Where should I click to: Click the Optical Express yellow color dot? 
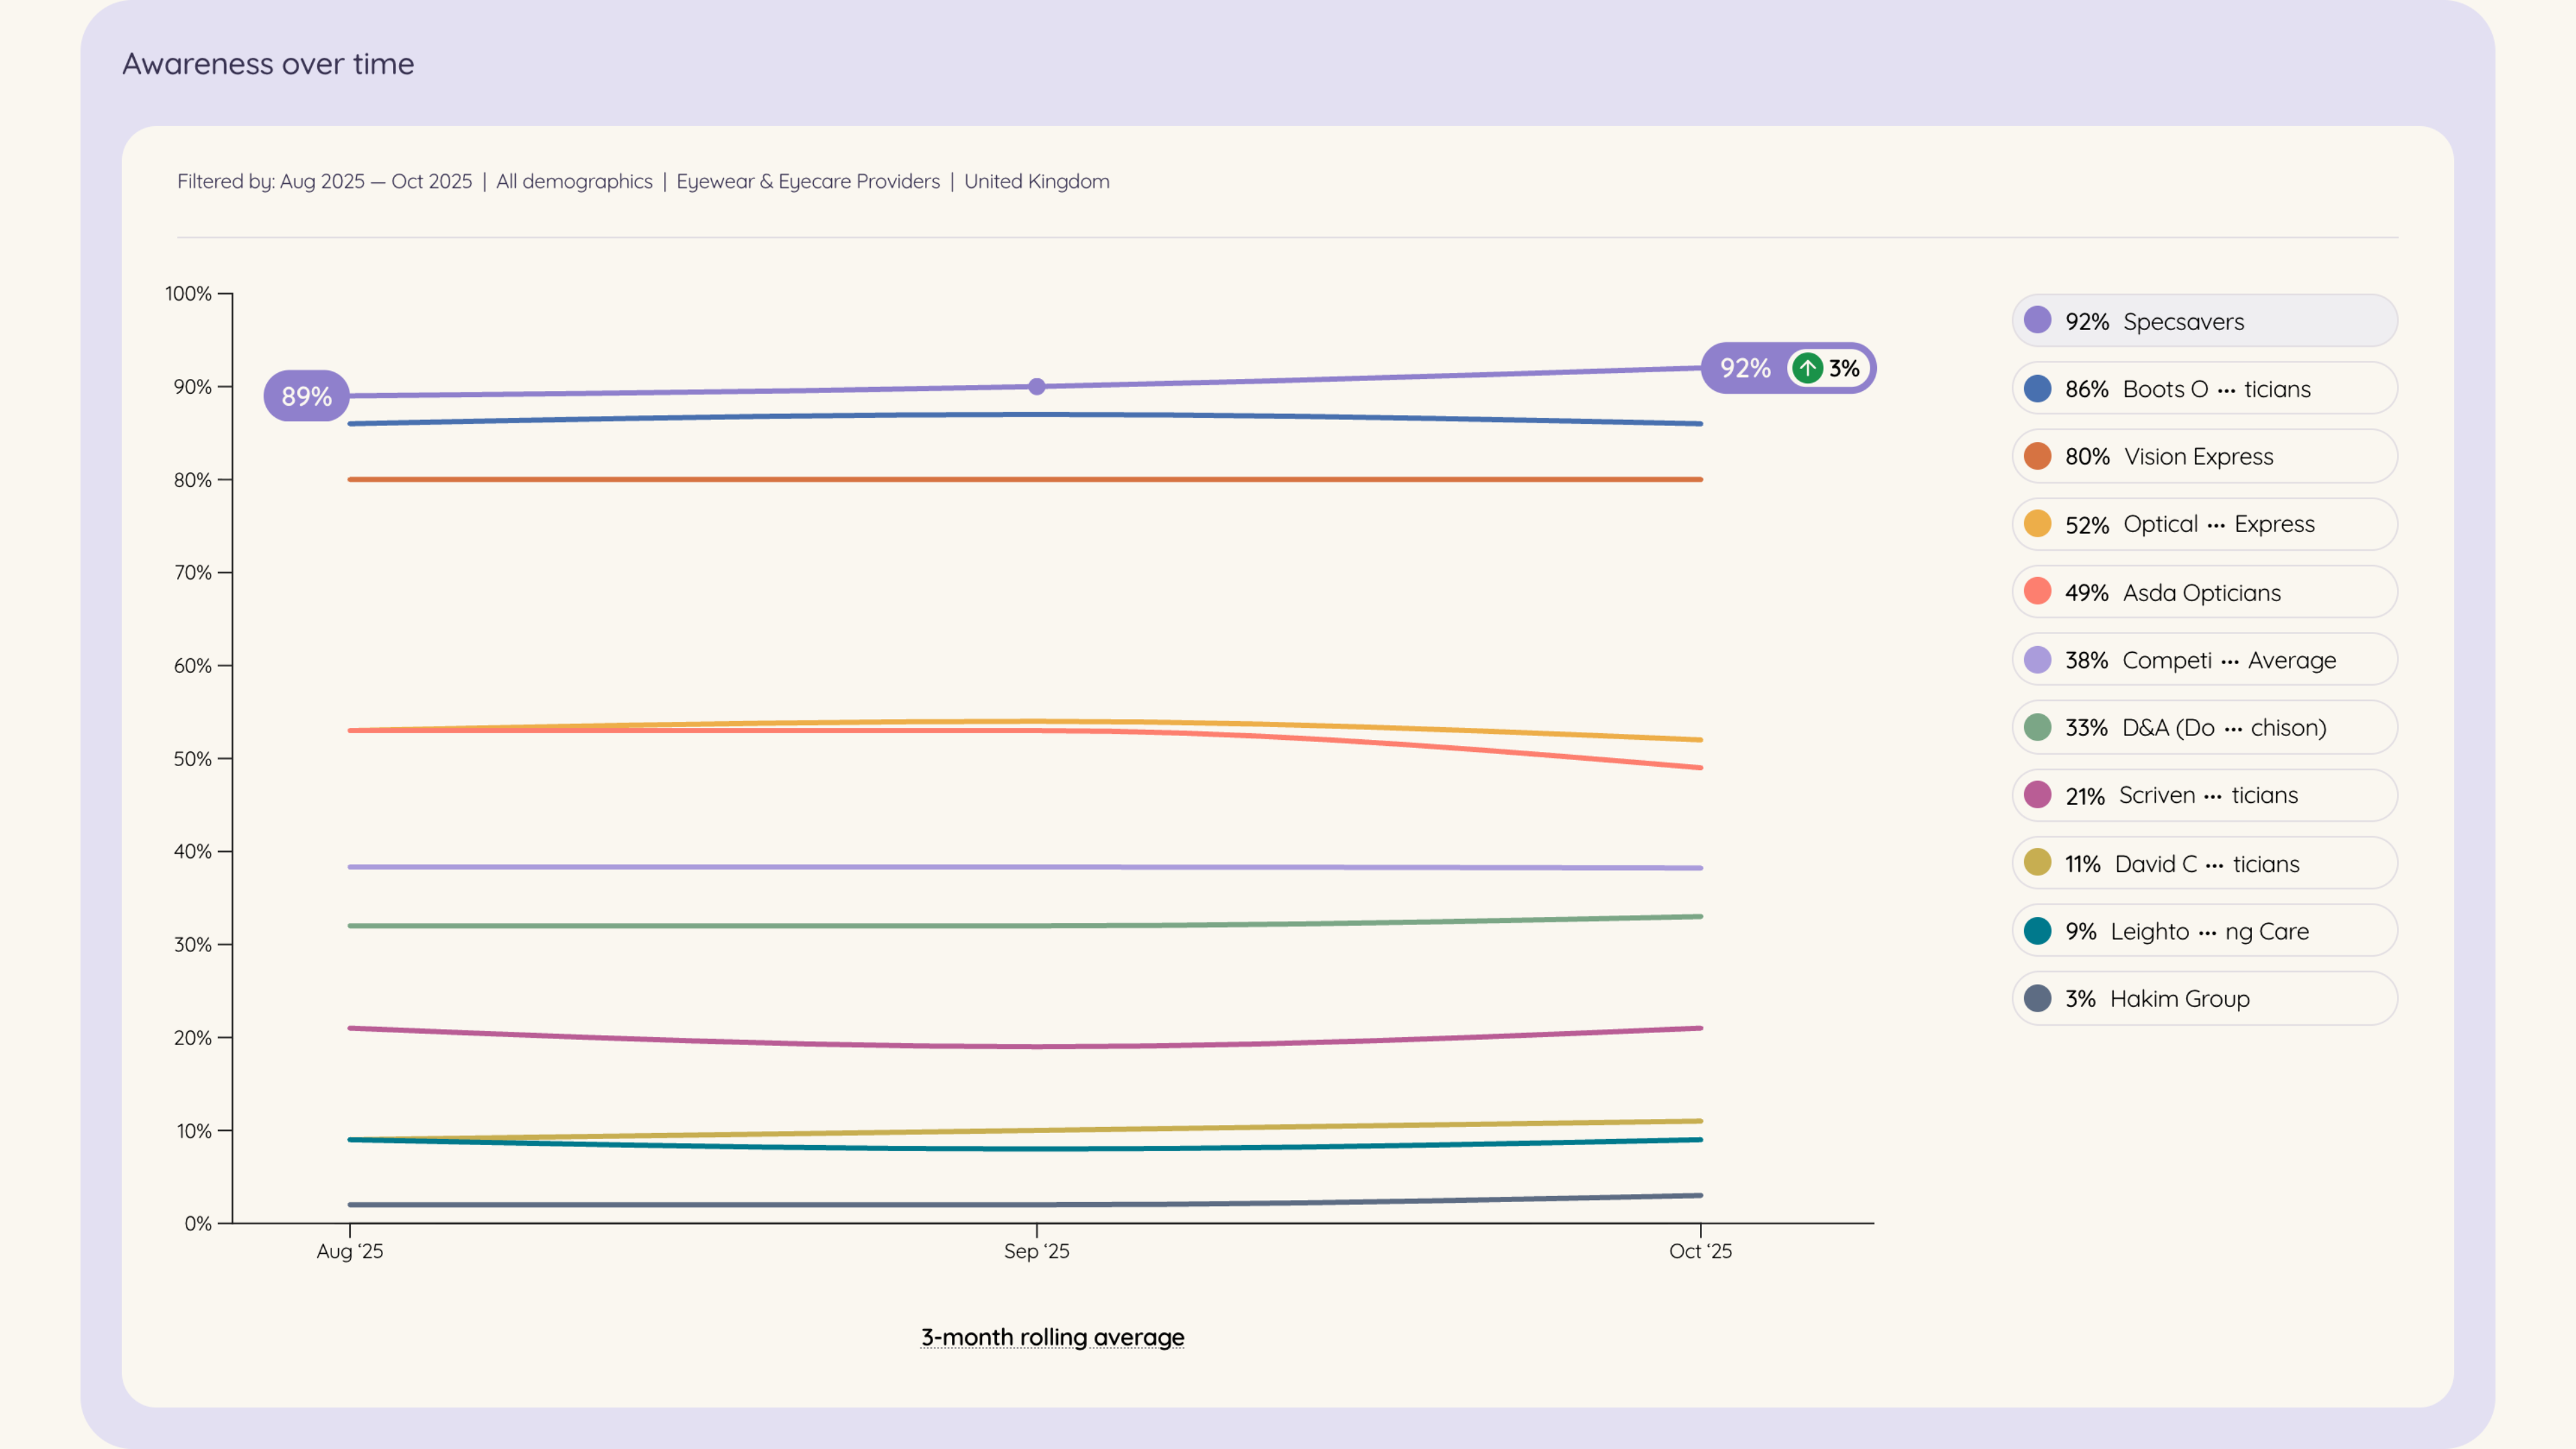coord(2037,524)
